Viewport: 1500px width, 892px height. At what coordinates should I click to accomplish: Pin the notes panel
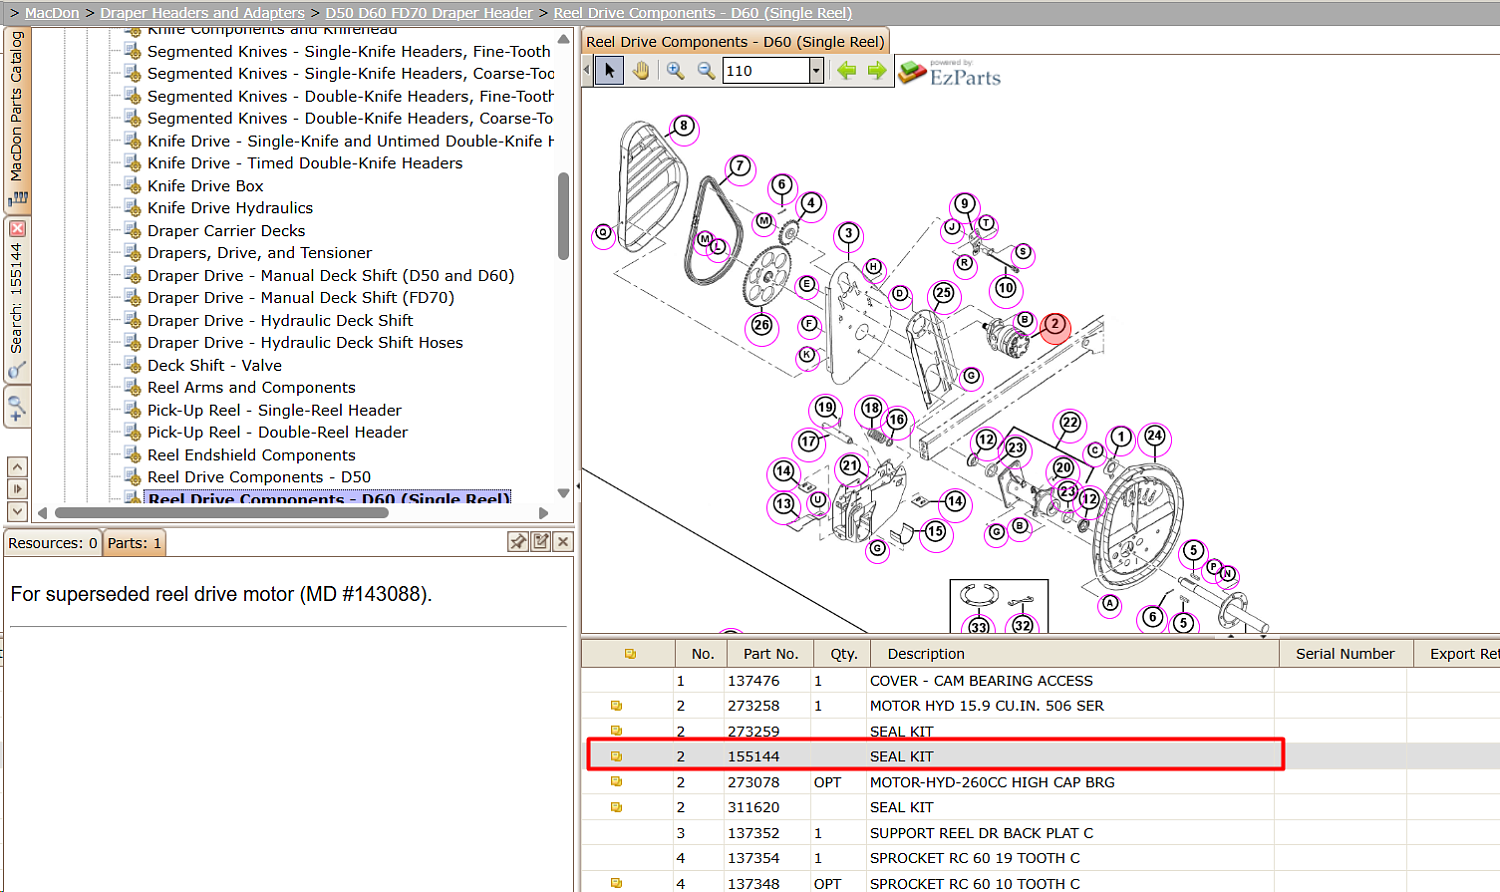click(518, 542)
